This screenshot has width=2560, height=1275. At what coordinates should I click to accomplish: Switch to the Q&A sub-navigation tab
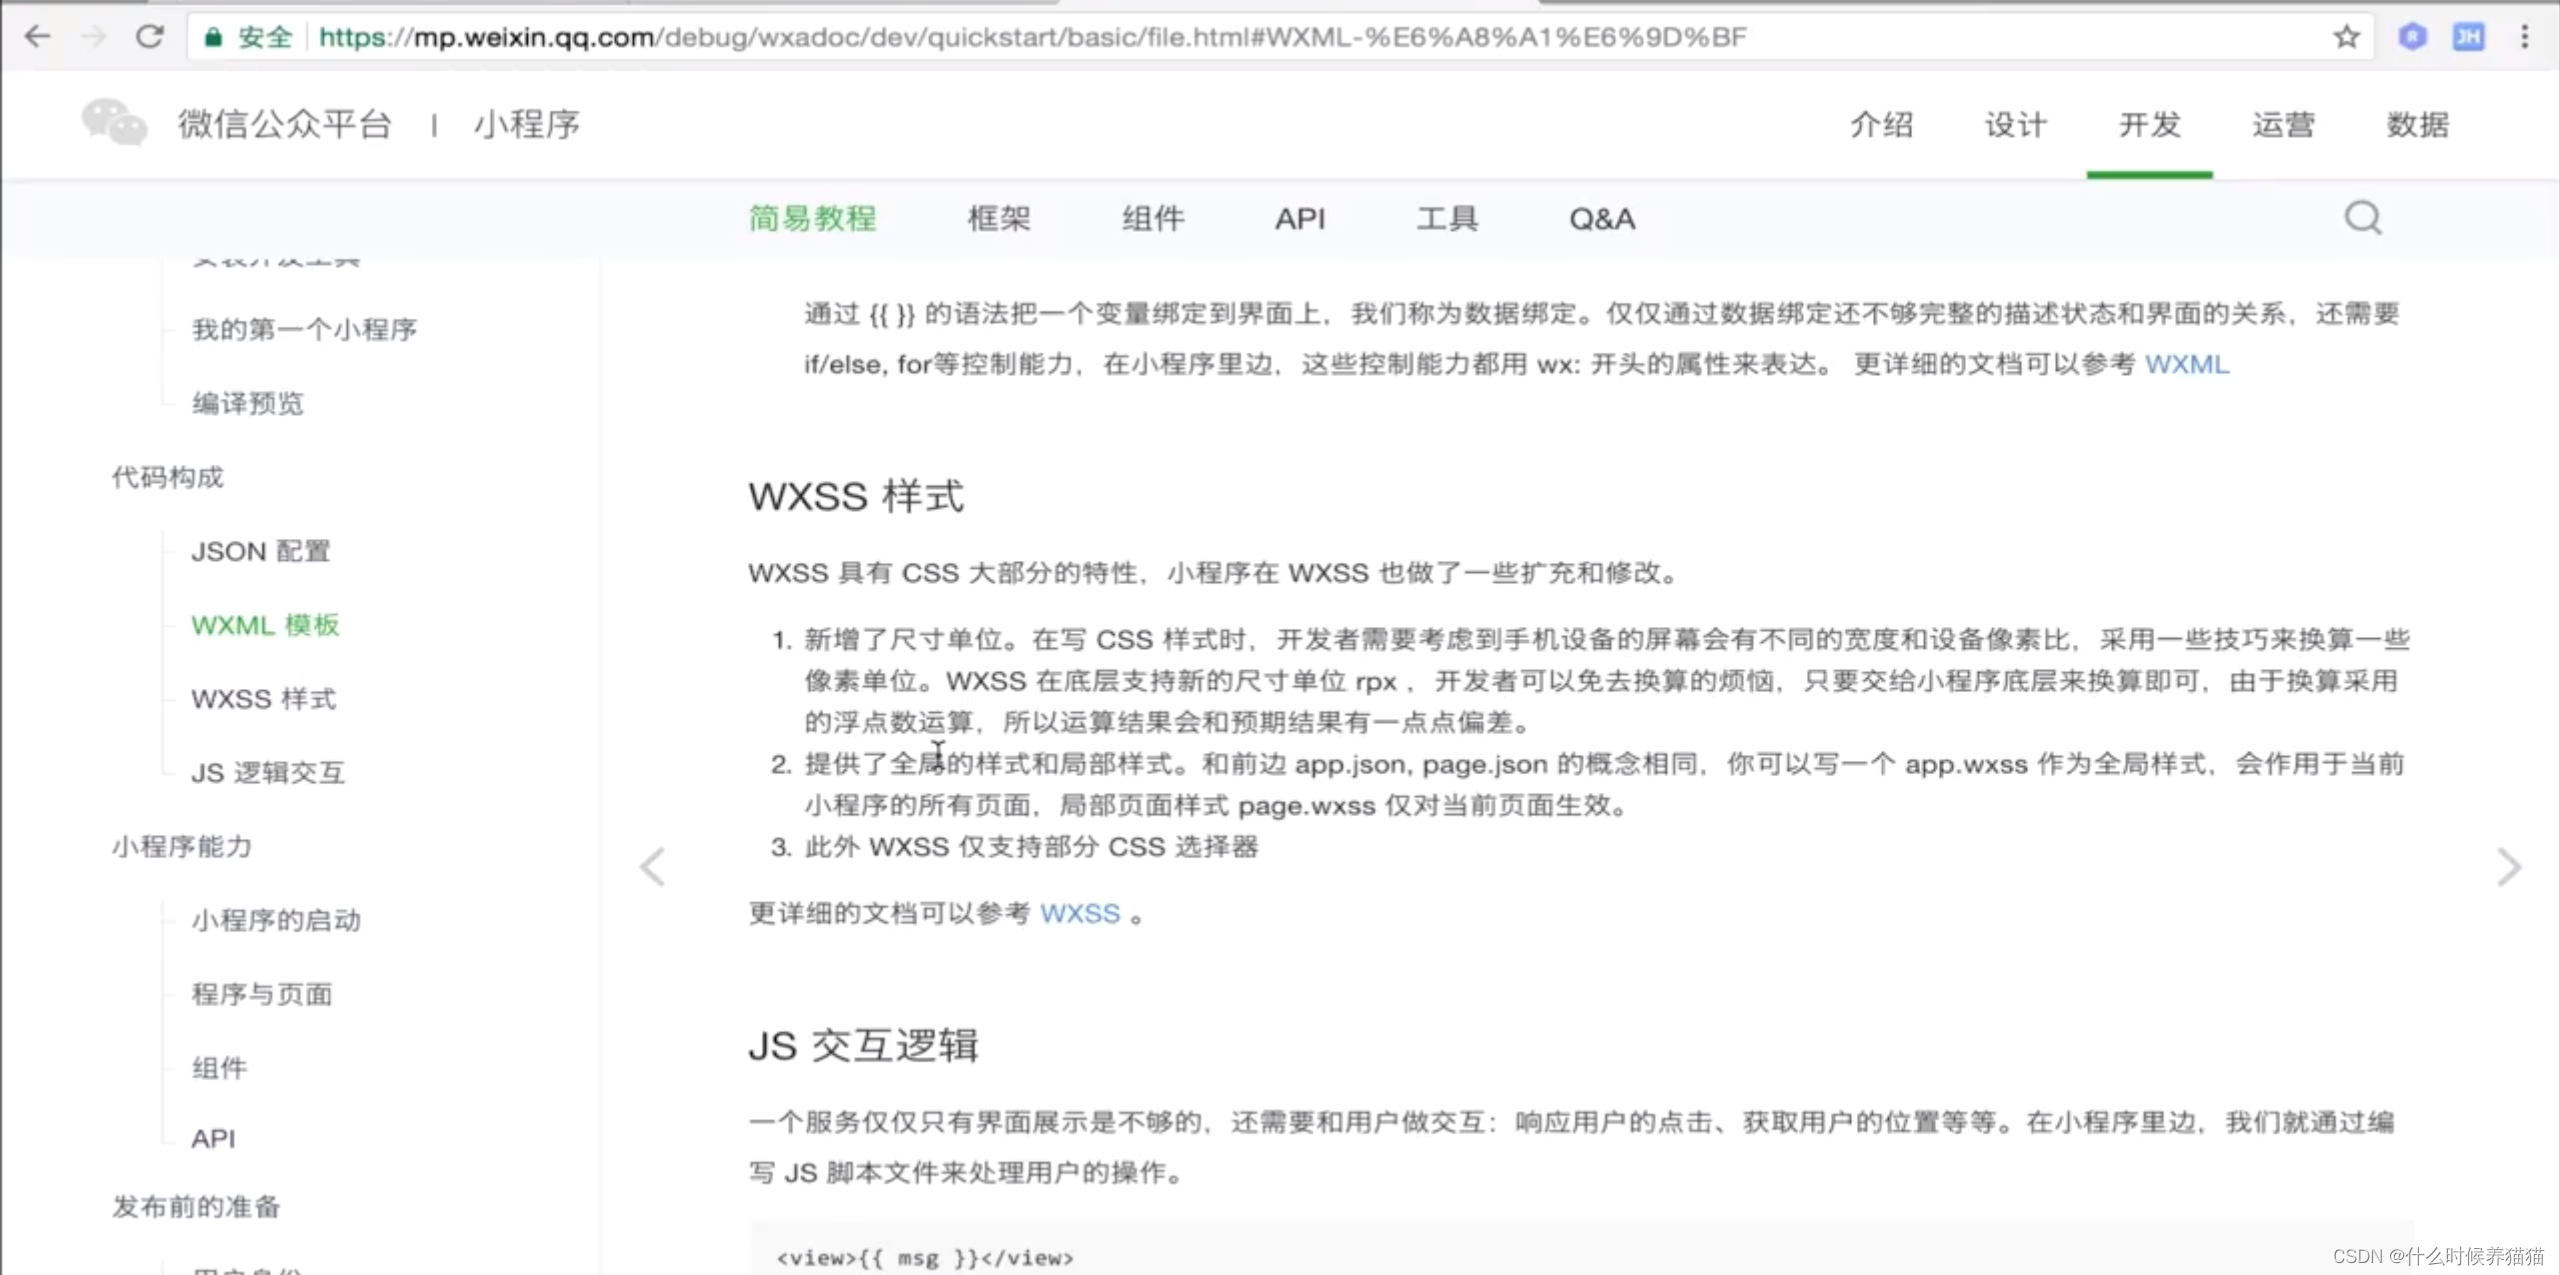[1602, 218]
